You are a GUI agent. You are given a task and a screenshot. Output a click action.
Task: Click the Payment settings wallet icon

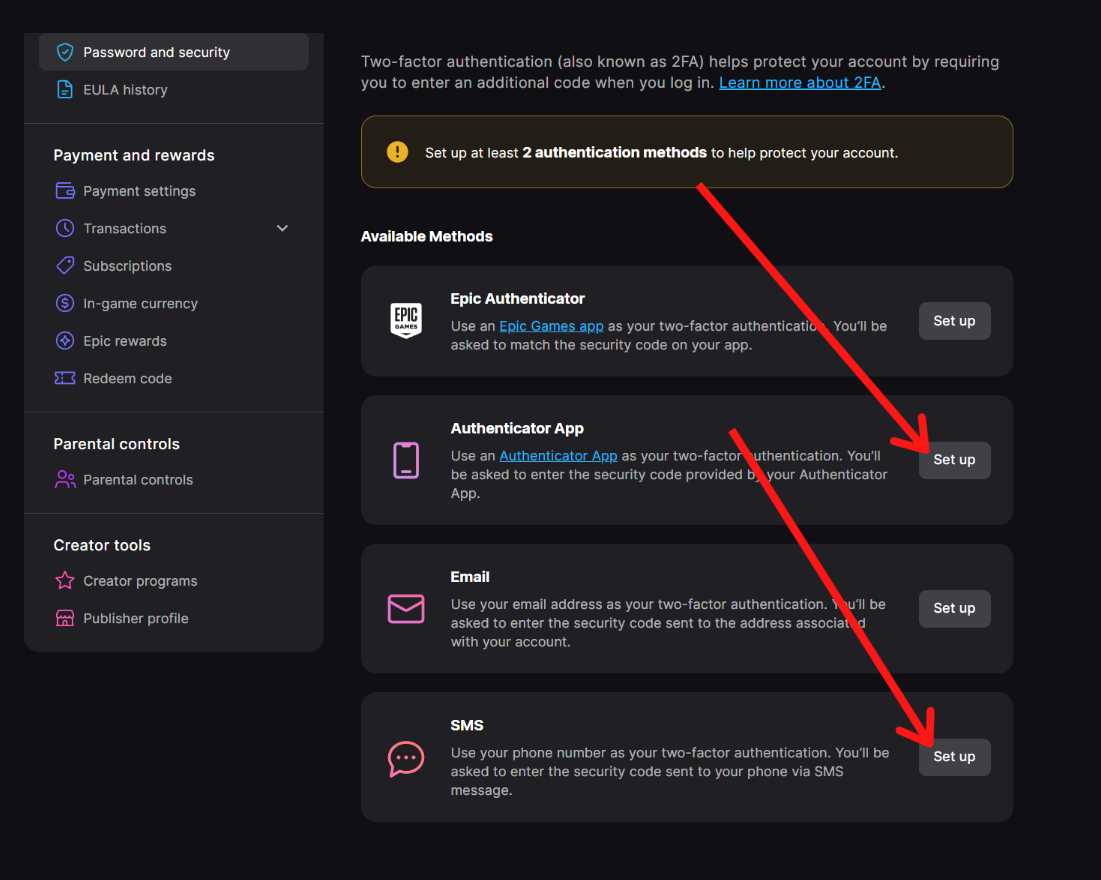point(65,191)
